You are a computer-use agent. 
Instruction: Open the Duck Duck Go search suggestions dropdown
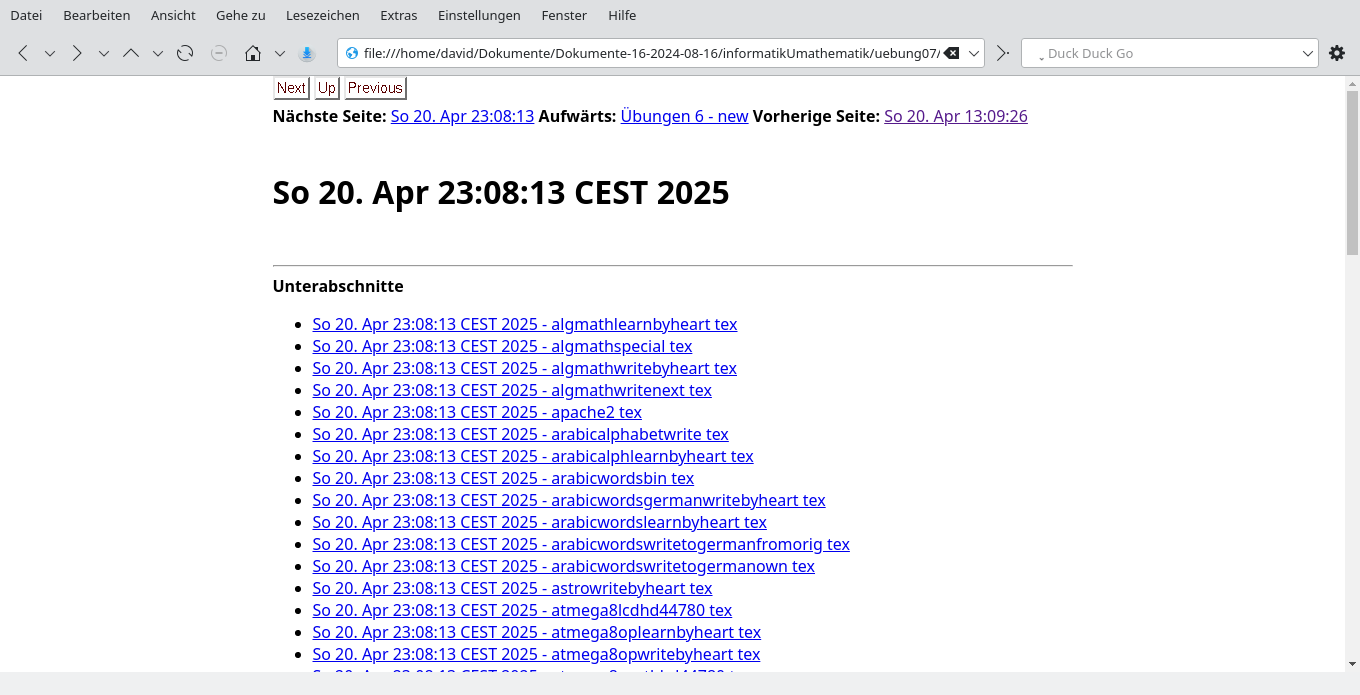tap(1308, 53)
